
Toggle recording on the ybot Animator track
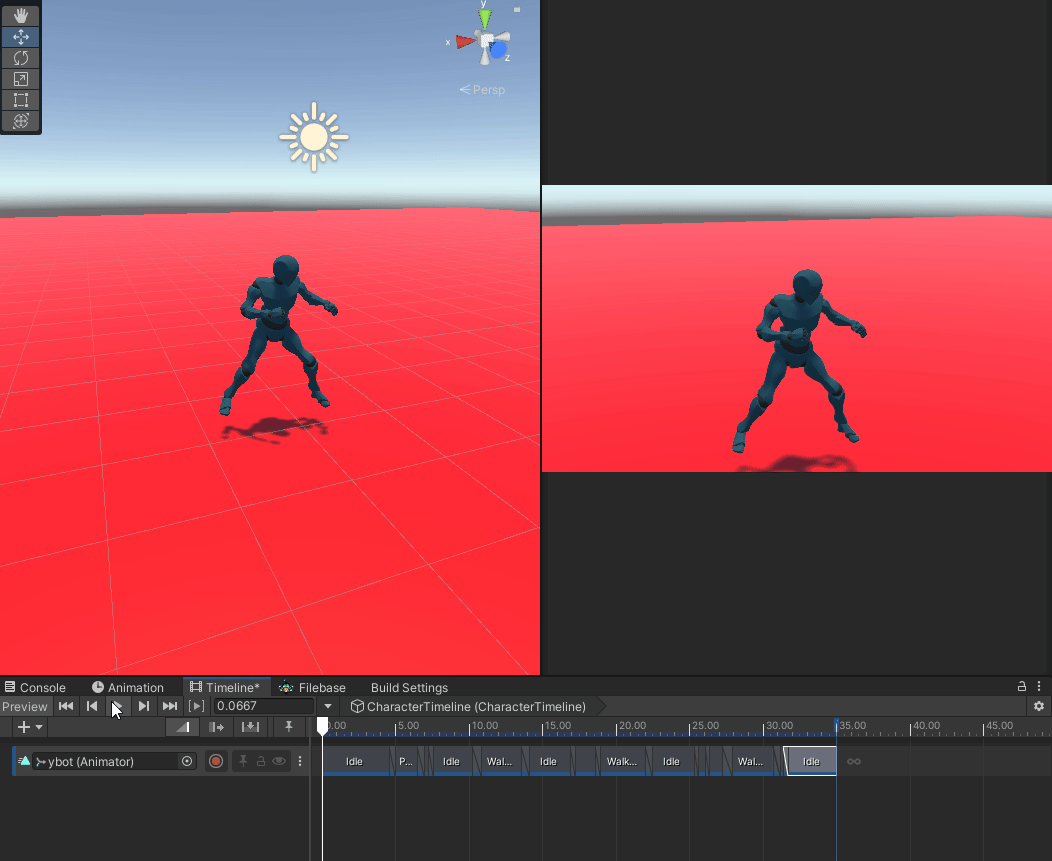coord(216,761)
